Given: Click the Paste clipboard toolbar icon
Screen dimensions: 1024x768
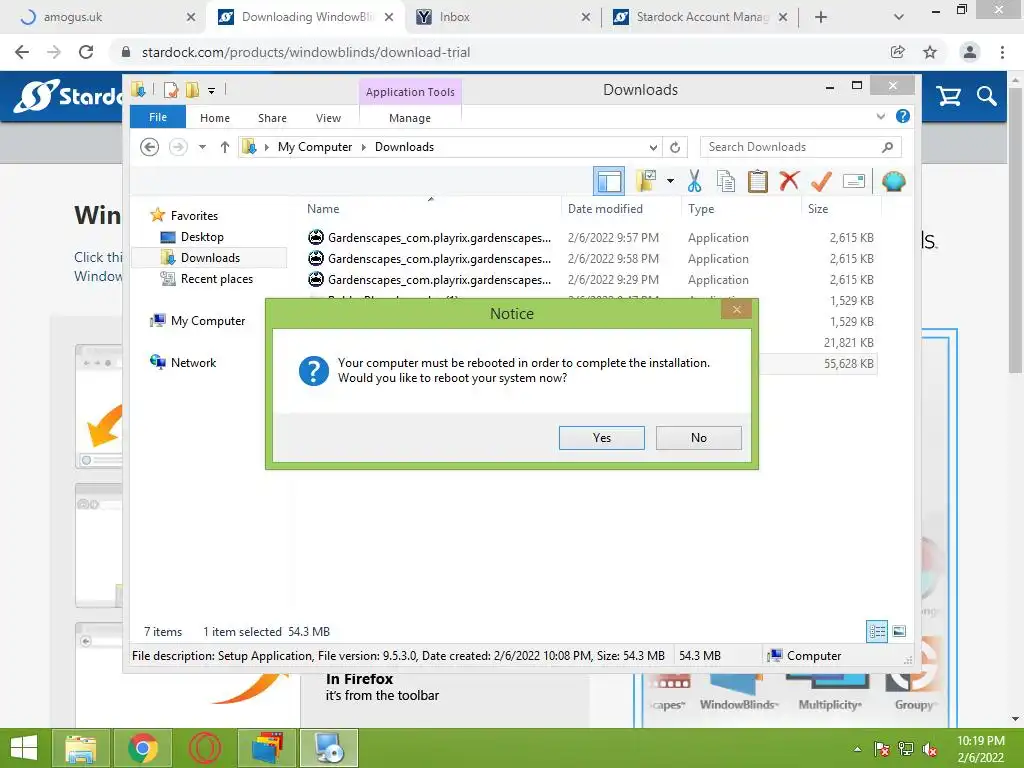Looking at the screenshot, I should click(757, 181).
